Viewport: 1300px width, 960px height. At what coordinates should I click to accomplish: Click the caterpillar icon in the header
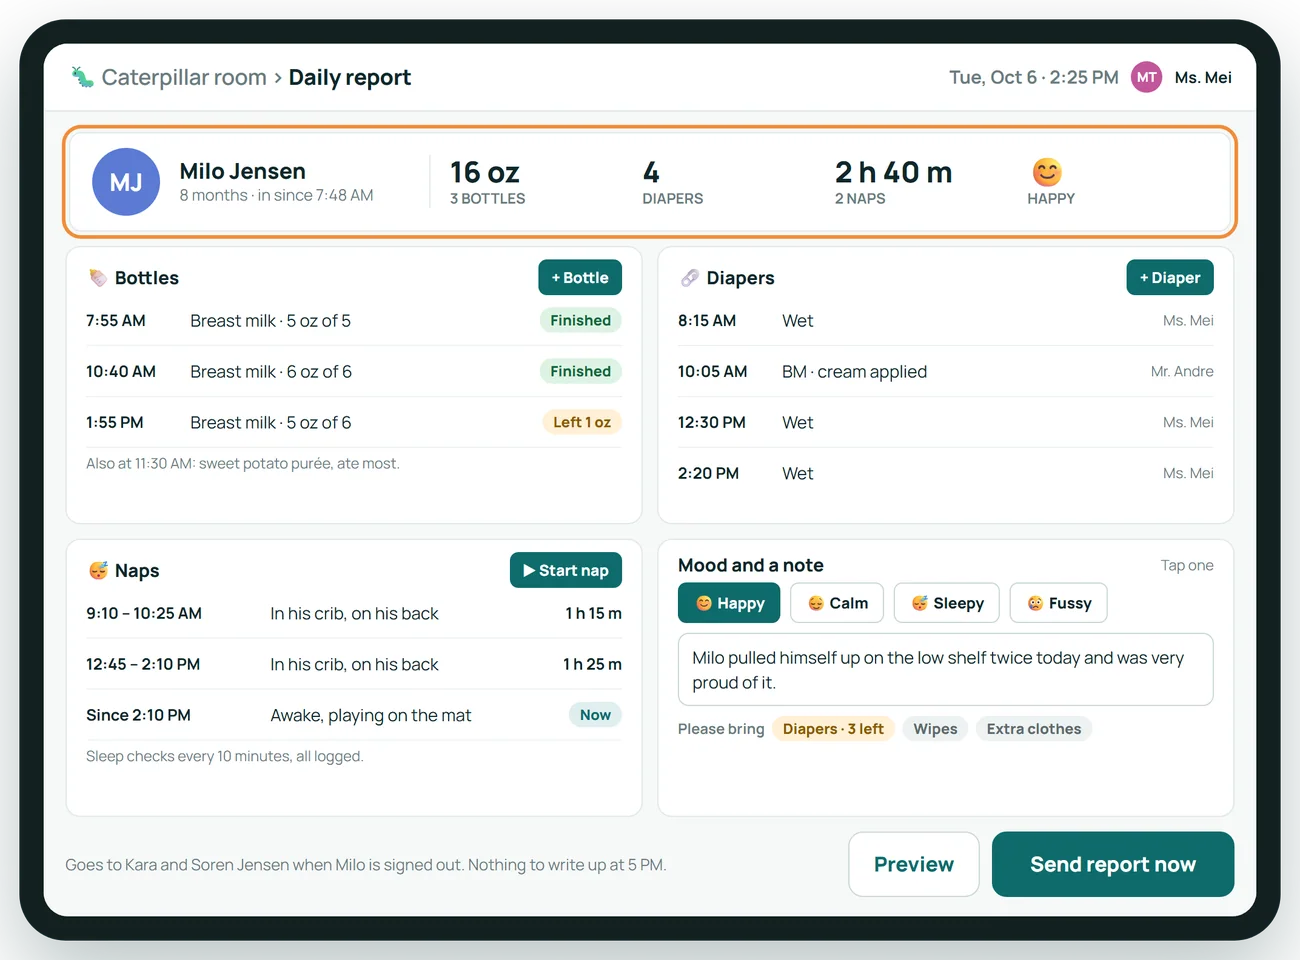coord(82,77)
